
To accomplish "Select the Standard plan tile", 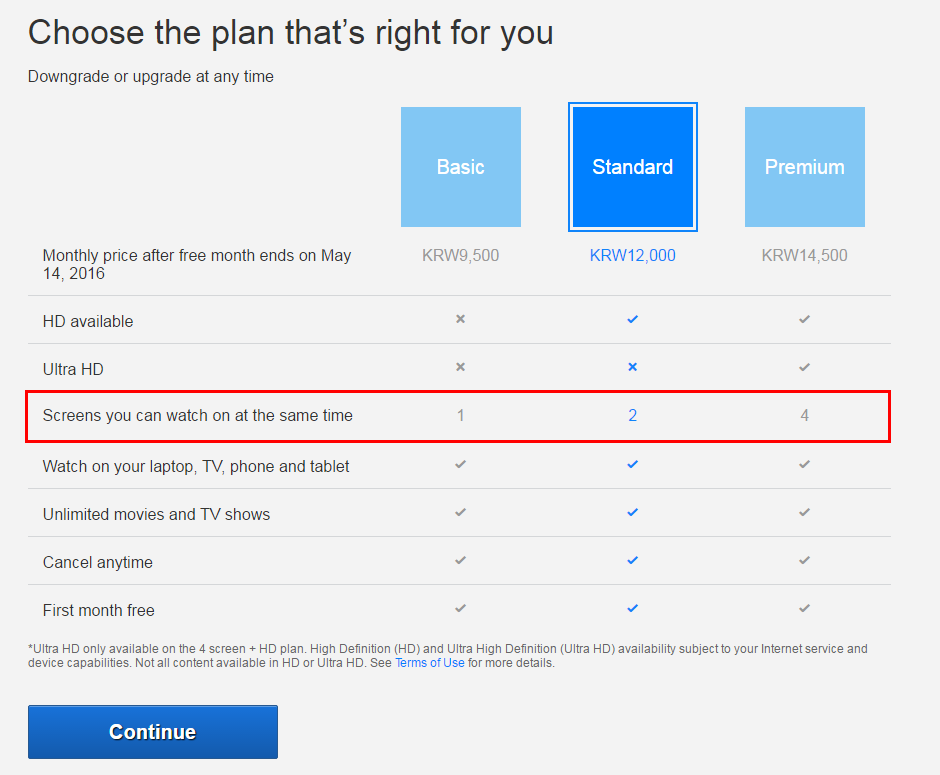I will pyautogui.click(x=632, y=167).
